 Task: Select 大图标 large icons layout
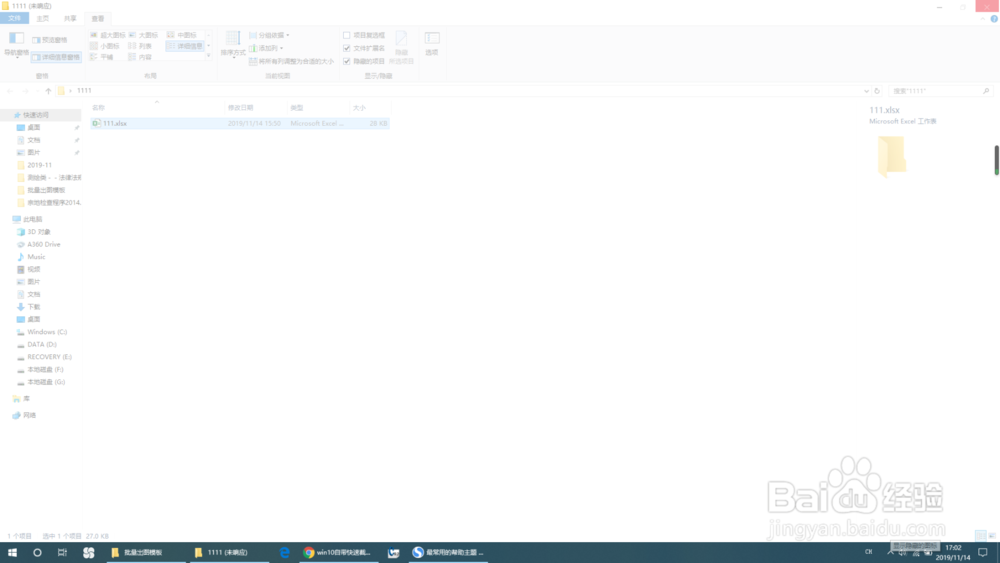(143, 35)
